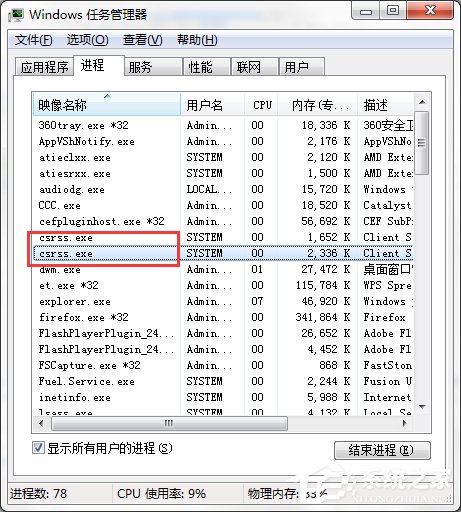Image resolution: width=461 pixels, height=512 pixels.
Task: Minimize the Task Manager window
Action: pos(366,12)
